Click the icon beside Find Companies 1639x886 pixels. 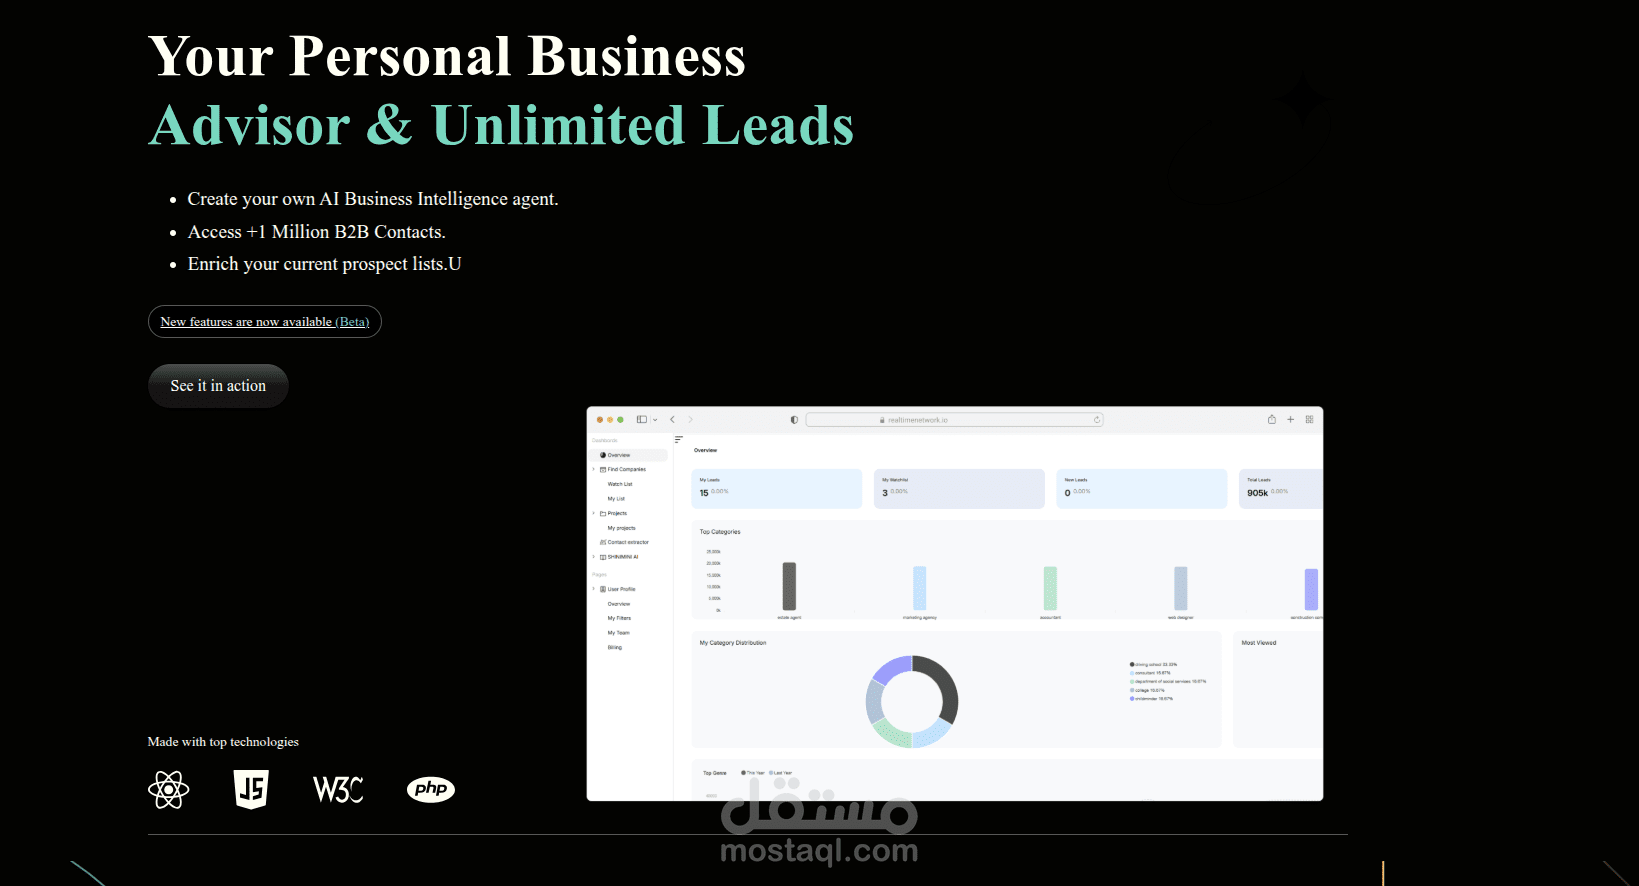point(603,469)
